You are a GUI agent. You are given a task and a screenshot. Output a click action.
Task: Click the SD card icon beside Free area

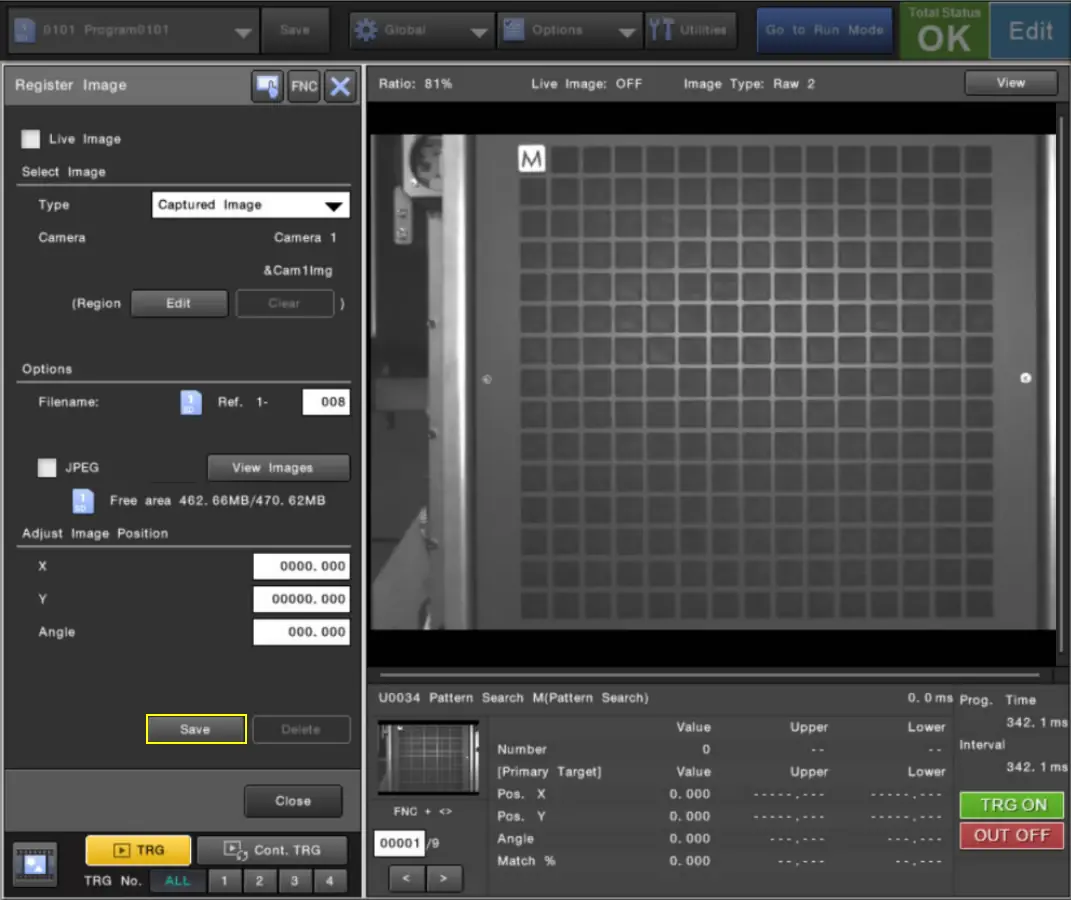point(84,500)
